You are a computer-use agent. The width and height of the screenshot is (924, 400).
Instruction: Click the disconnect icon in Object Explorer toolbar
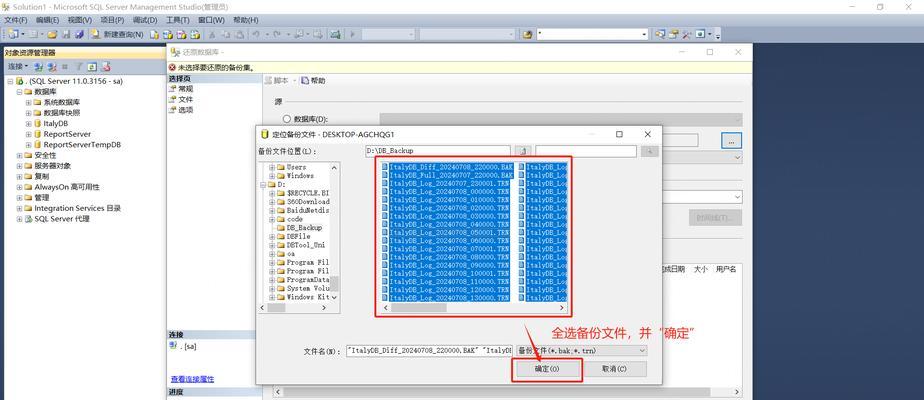pyautogui.click(x=52, y=67)
